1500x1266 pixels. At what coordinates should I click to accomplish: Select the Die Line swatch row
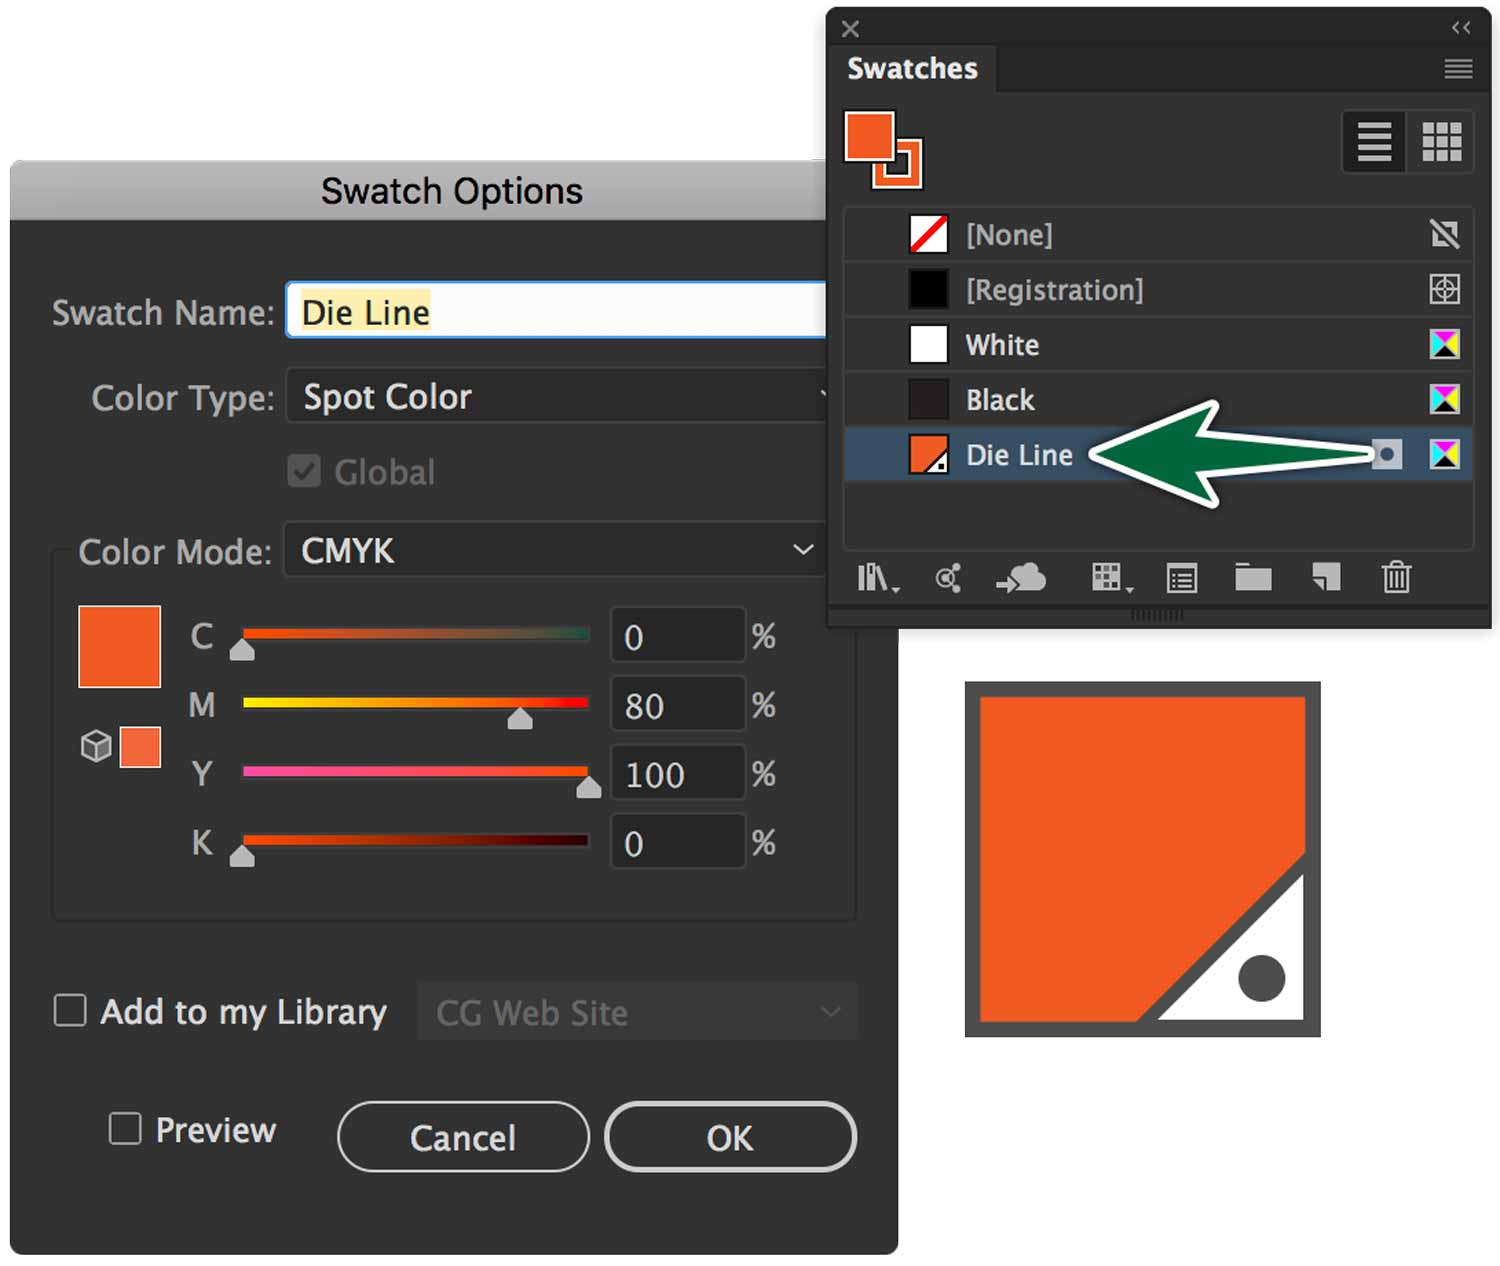(x=1157, y=455)
